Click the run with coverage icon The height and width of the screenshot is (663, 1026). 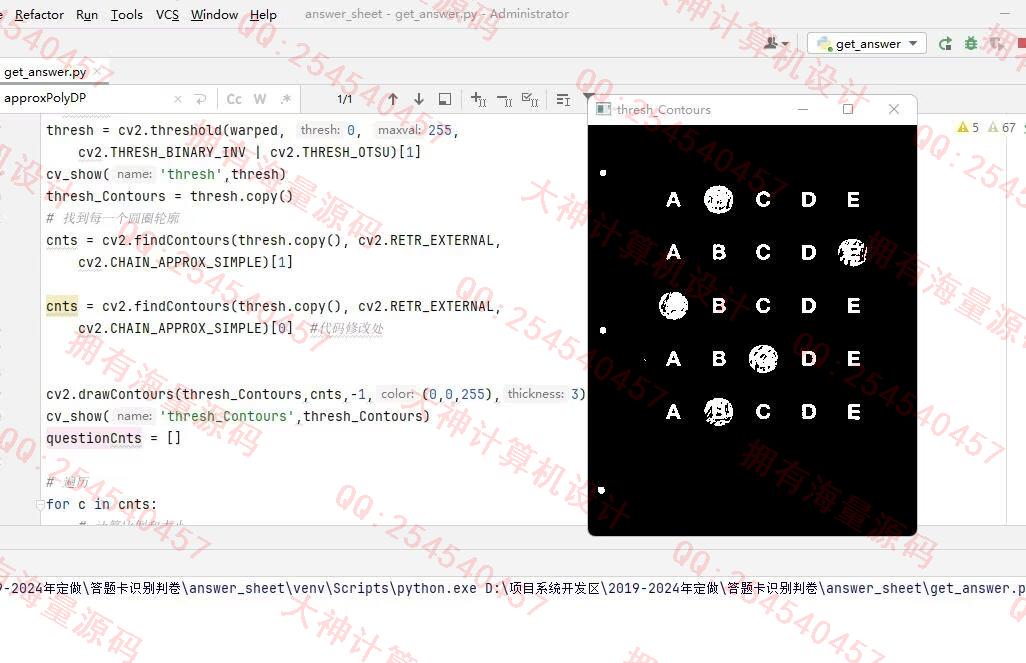pyautogui.click(x=996, y=43)
